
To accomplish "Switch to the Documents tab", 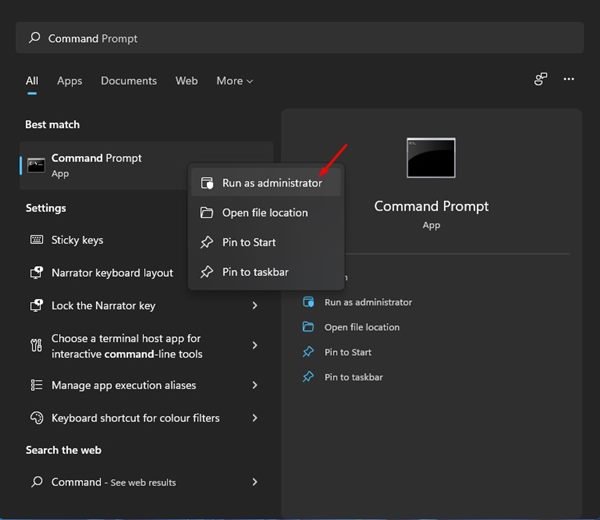I will click(x=129, y=81).
